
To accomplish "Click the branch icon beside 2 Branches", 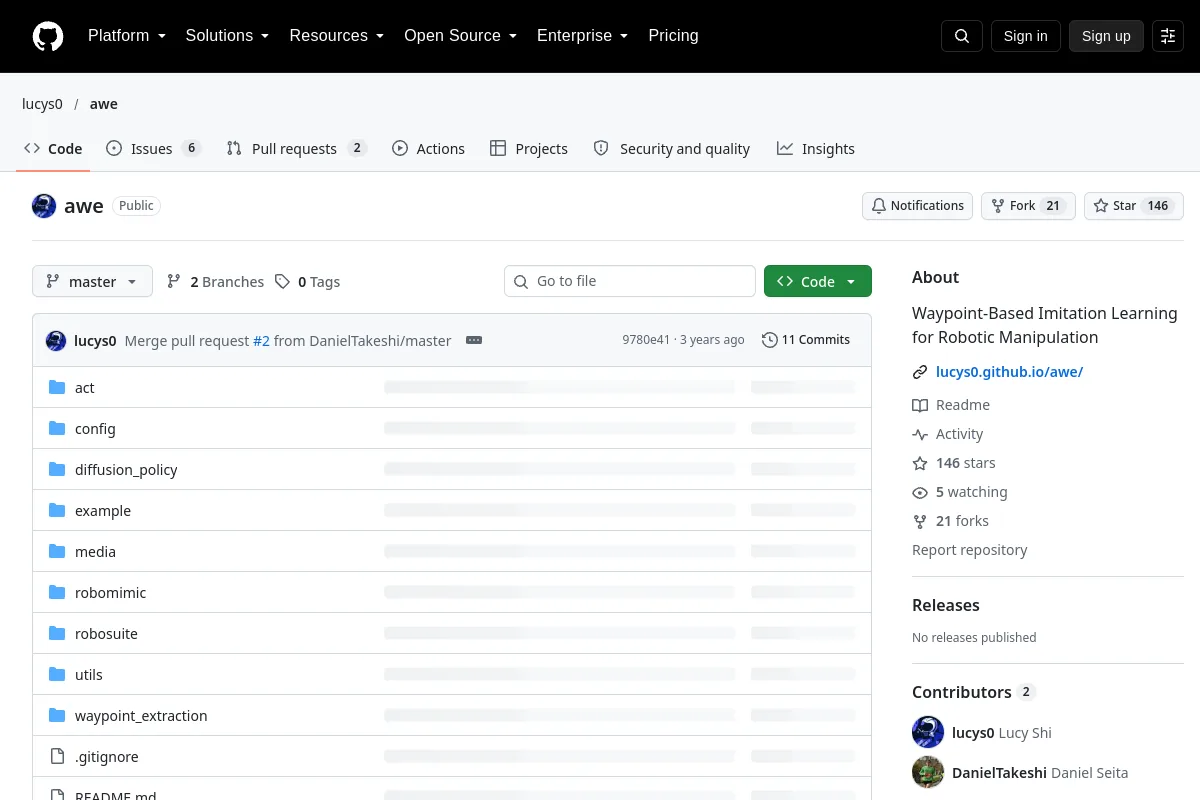I will [x=174, y=282].
